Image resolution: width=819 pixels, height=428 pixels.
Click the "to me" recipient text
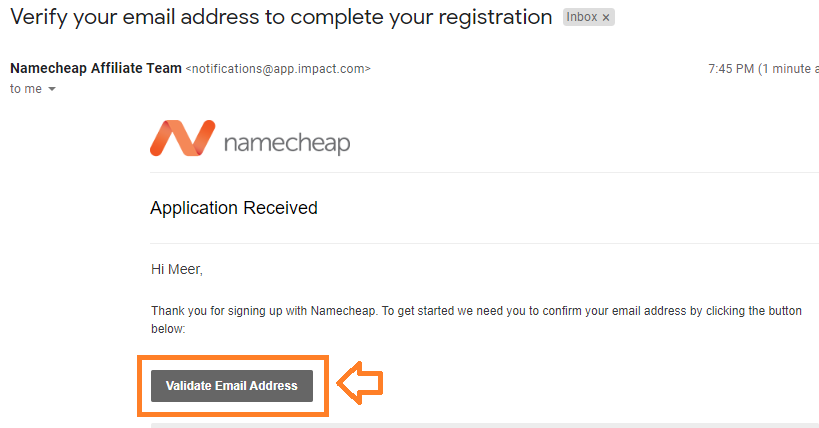26,89
